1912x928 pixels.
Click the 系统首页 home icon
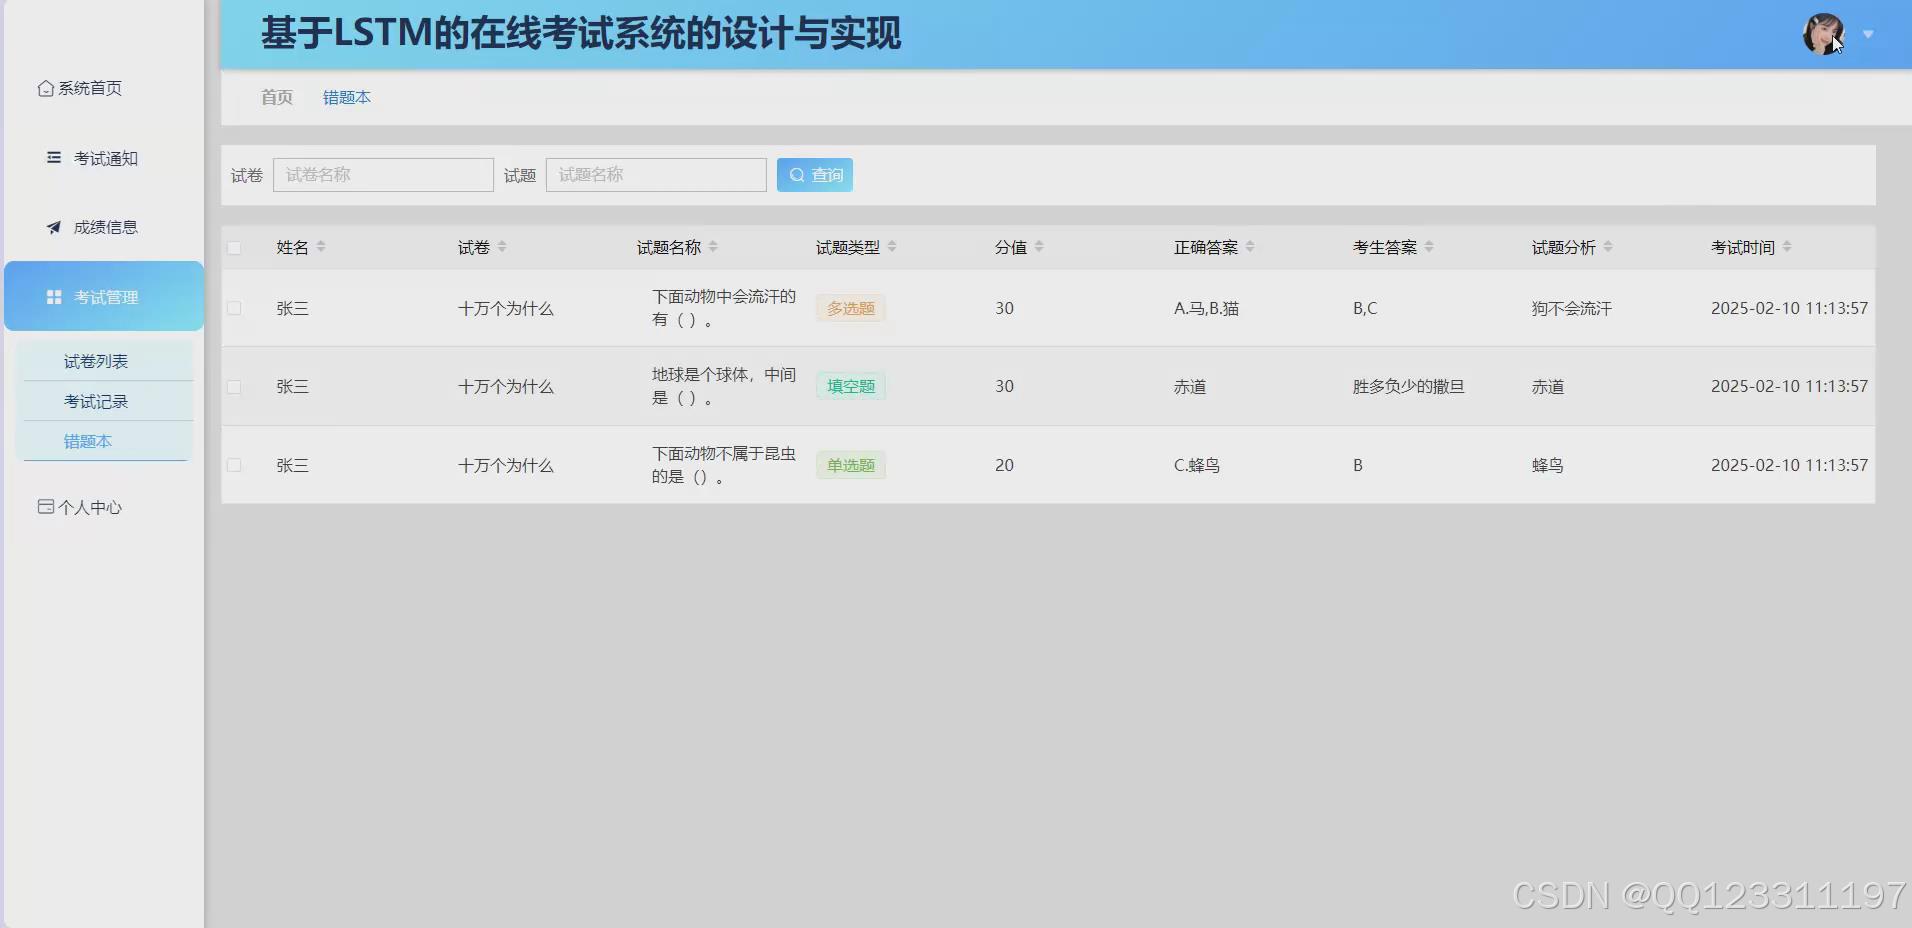pos(44,88)
